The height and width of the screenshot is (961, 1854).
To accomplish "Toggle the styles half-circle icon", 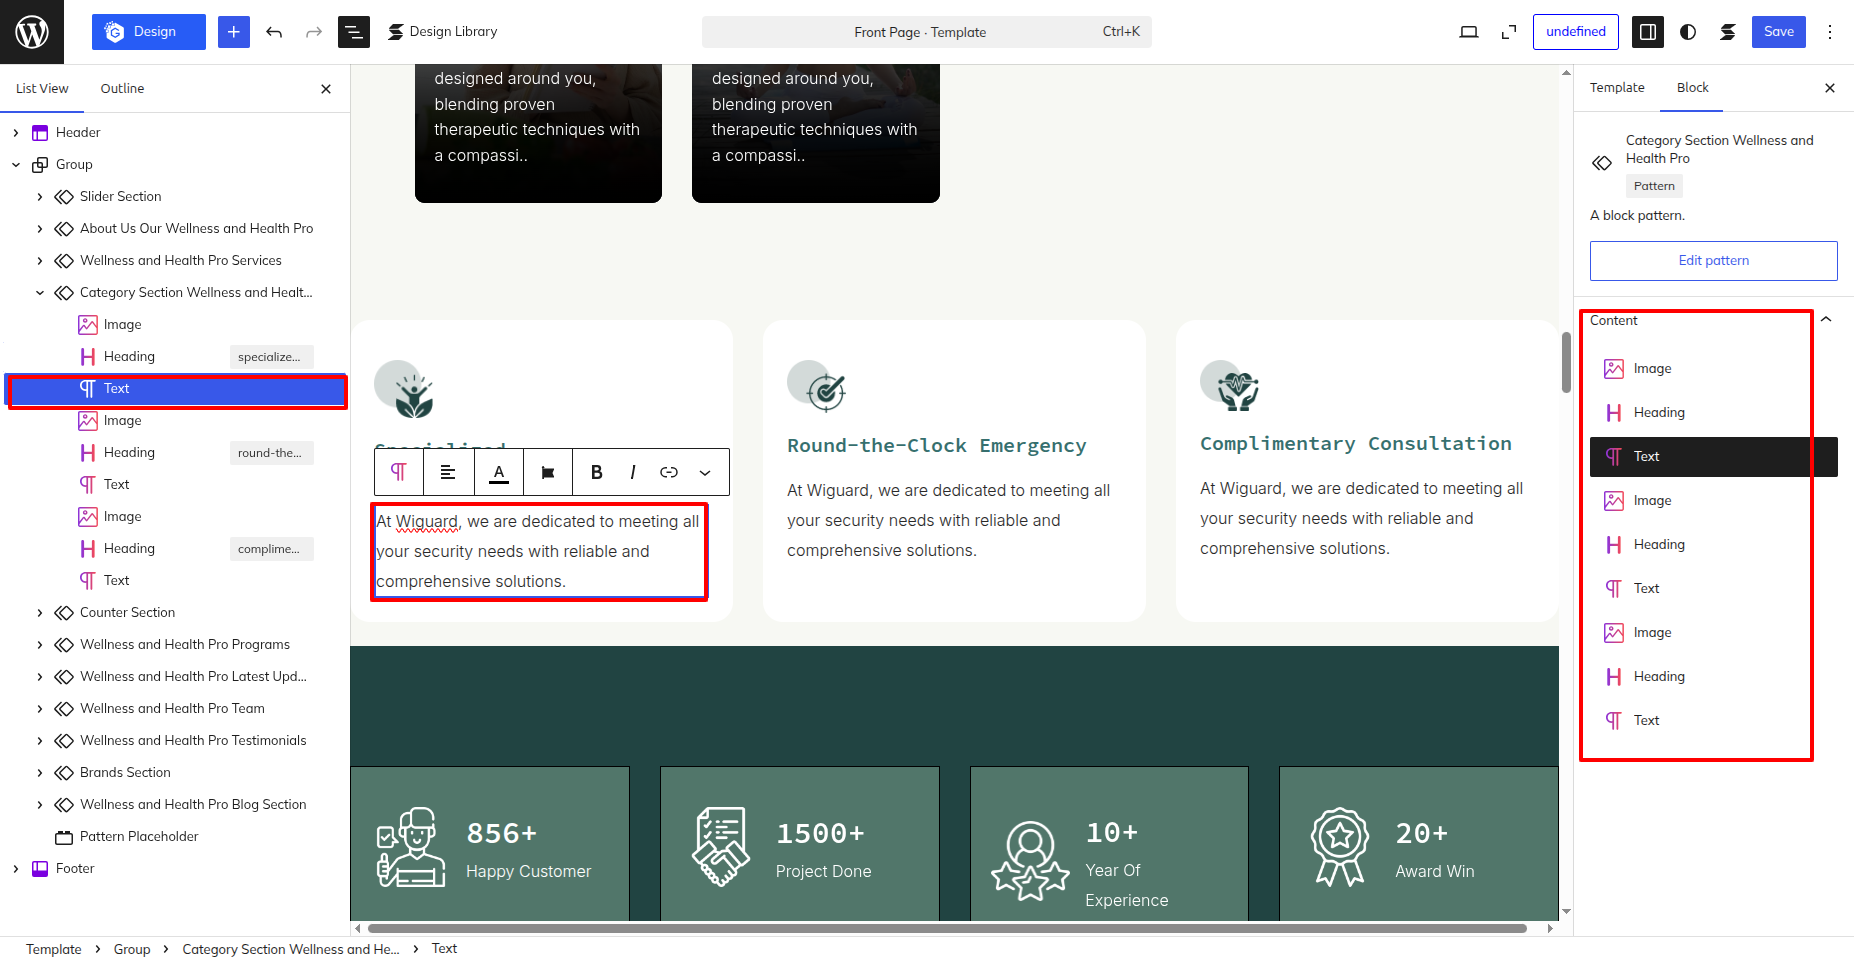I will [1688, 32].
